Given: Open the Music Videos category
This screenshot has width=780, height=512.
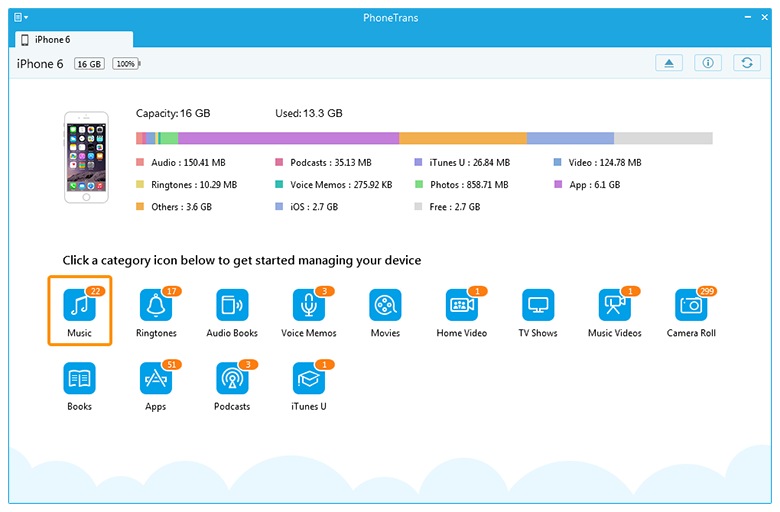Looking at the screenshot, I should point(614,305).
